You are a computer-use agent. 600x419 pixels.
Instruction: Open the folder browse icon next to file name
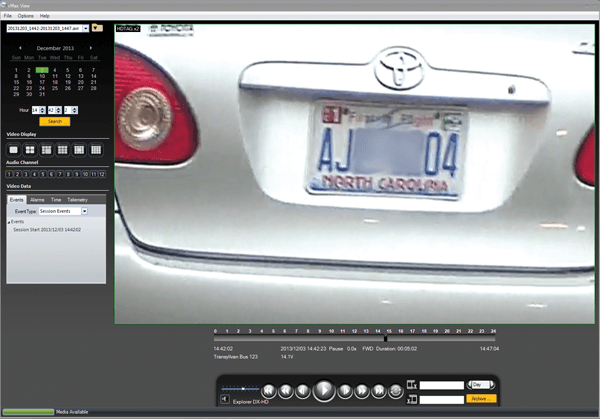coord(97,28)
